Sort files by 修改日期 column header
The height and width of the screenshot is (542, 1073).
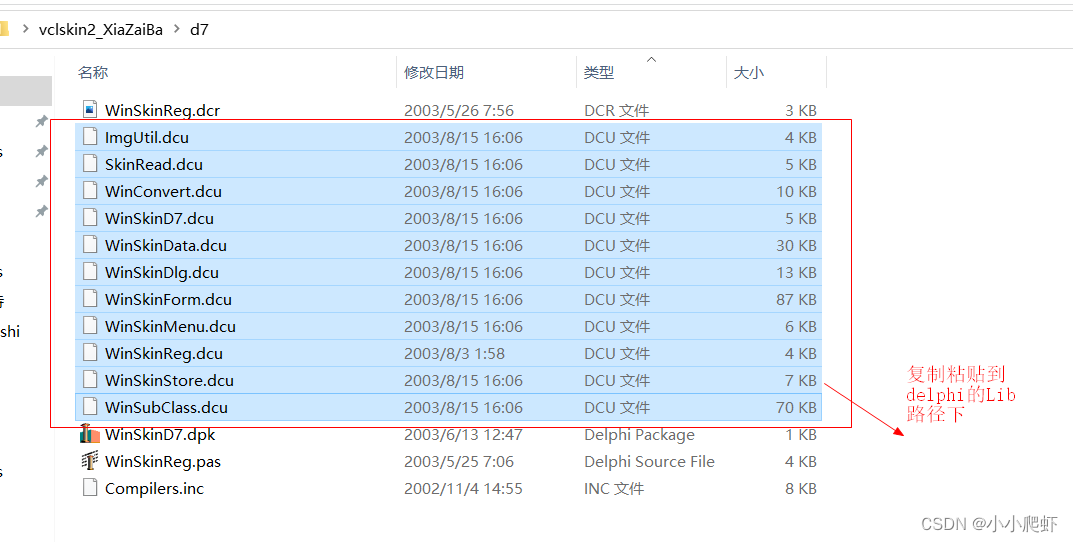click(x=434, y=73)
